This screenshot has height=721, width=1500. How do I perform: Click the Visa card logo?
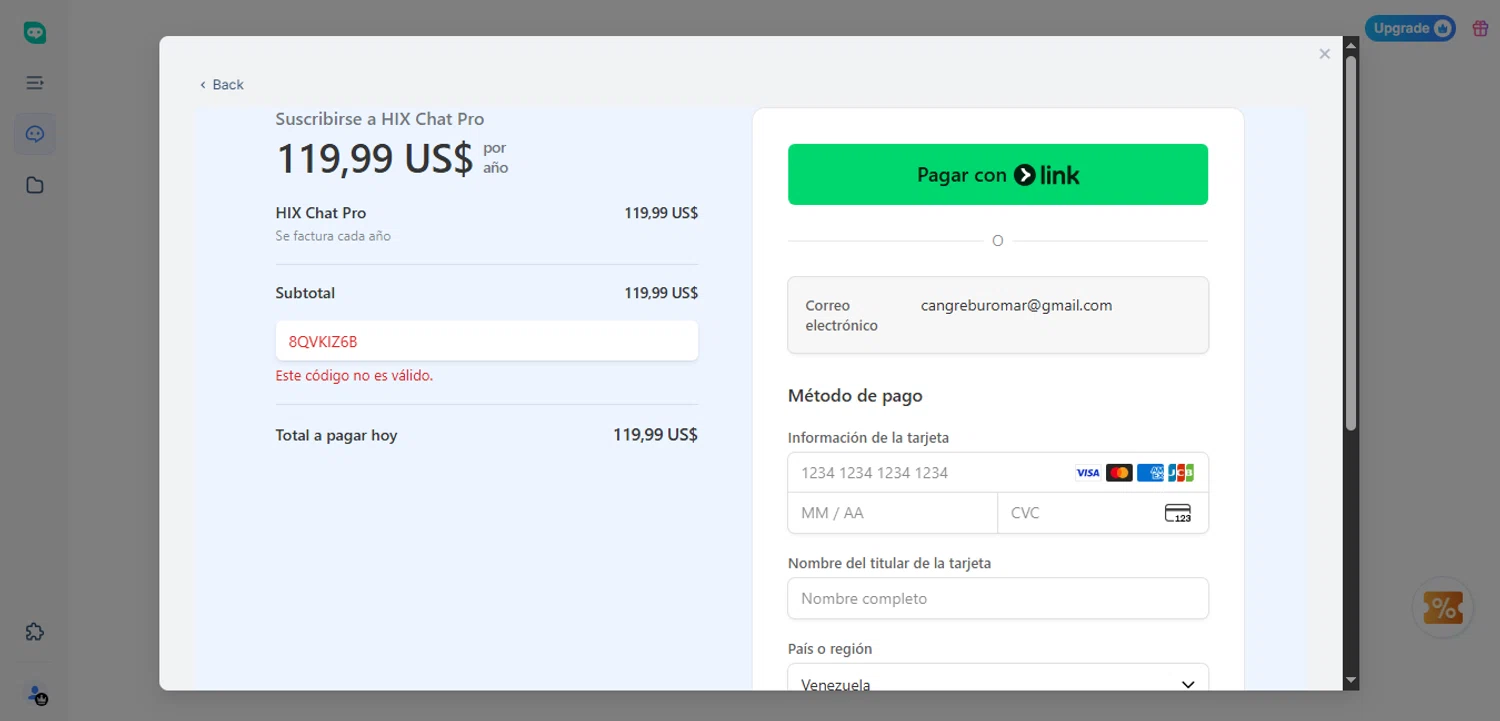pos(1088,473)
